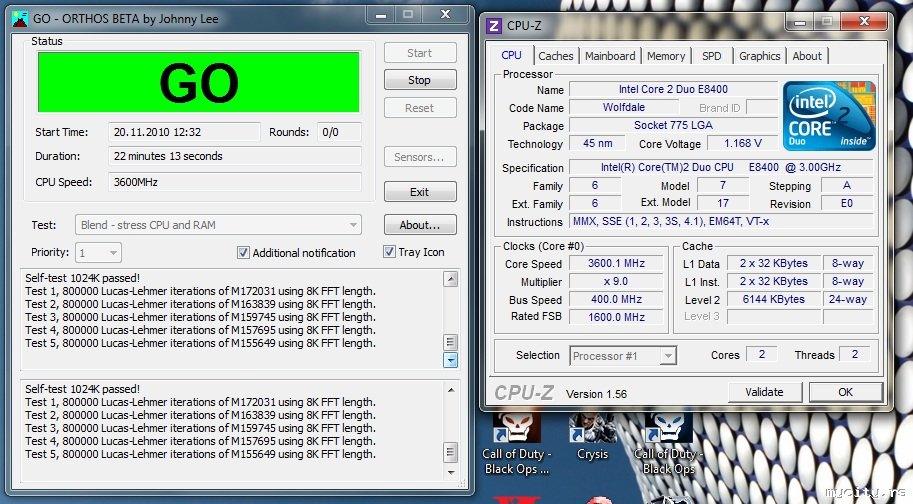Click the Rated FSB 1600.0 MHz value
Screen dimensions: 913x504
pyautogui.click(x=616, y=317)
